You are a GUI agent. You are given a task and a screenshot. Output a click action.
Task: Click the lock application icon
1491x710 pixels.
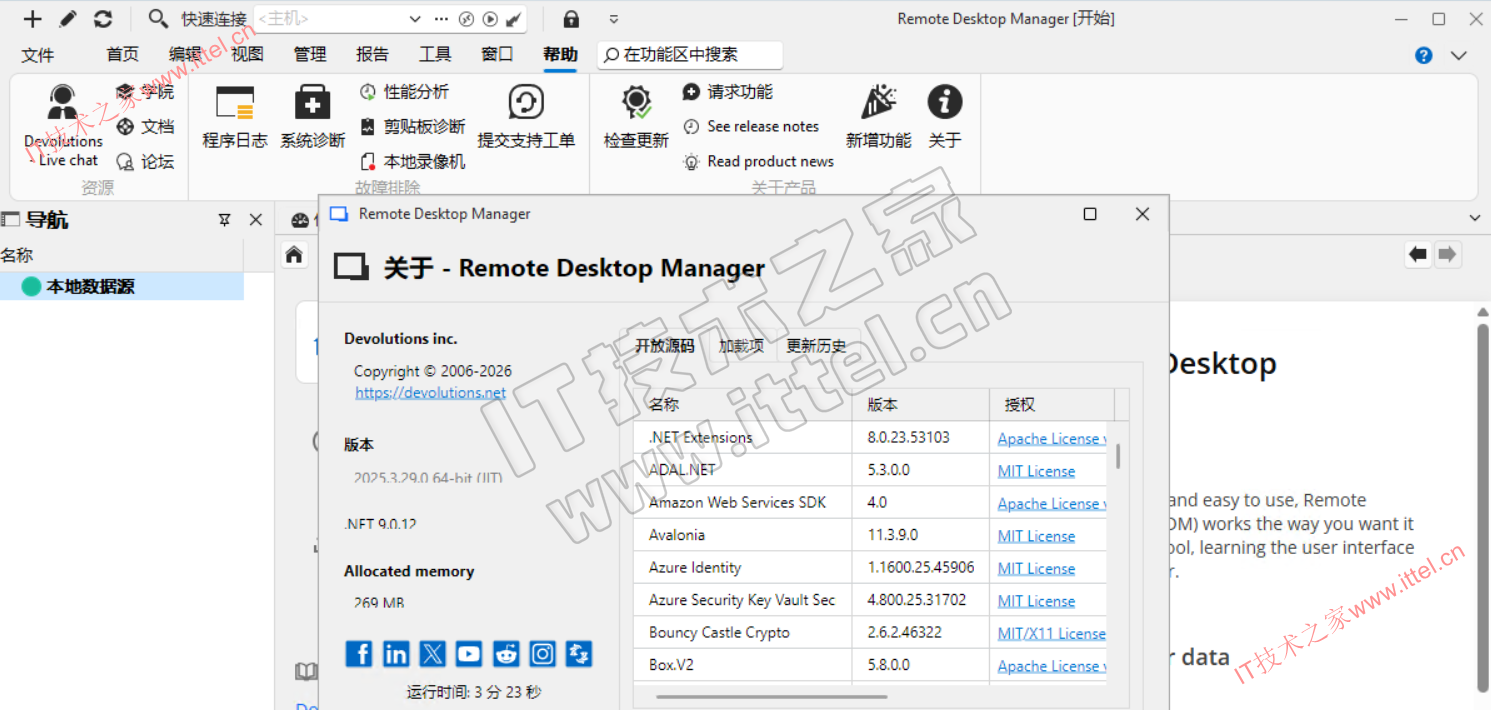click(571, 19)
